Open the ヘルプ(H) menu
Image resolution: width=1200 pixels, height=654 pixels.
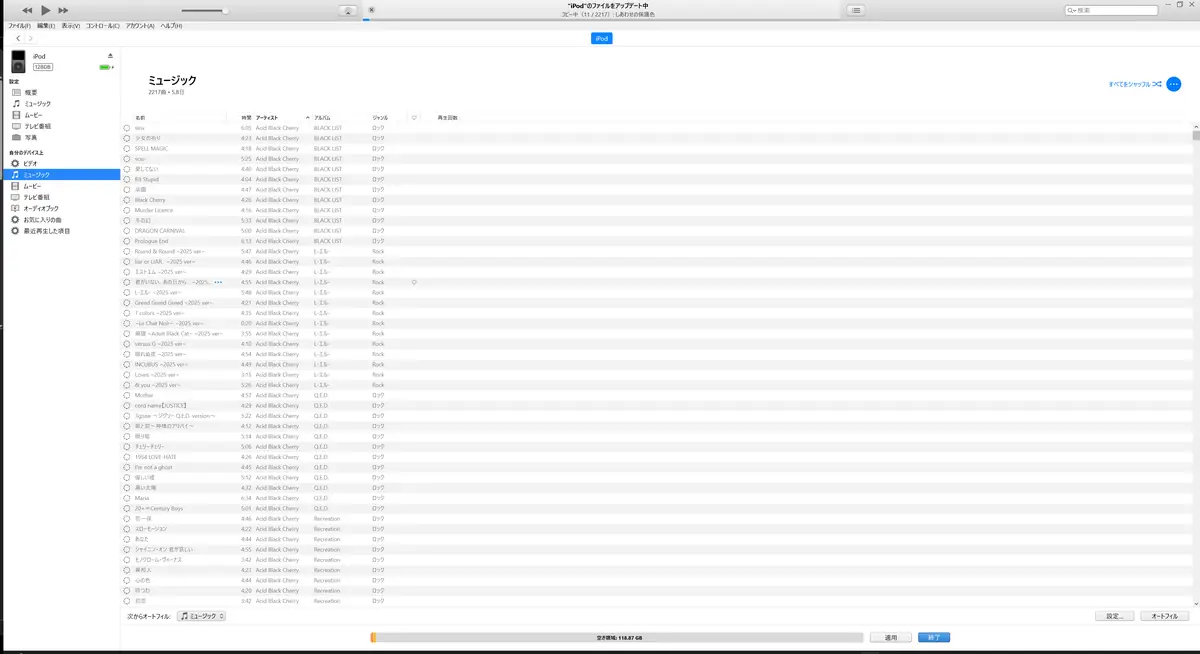tap(172, 25)
